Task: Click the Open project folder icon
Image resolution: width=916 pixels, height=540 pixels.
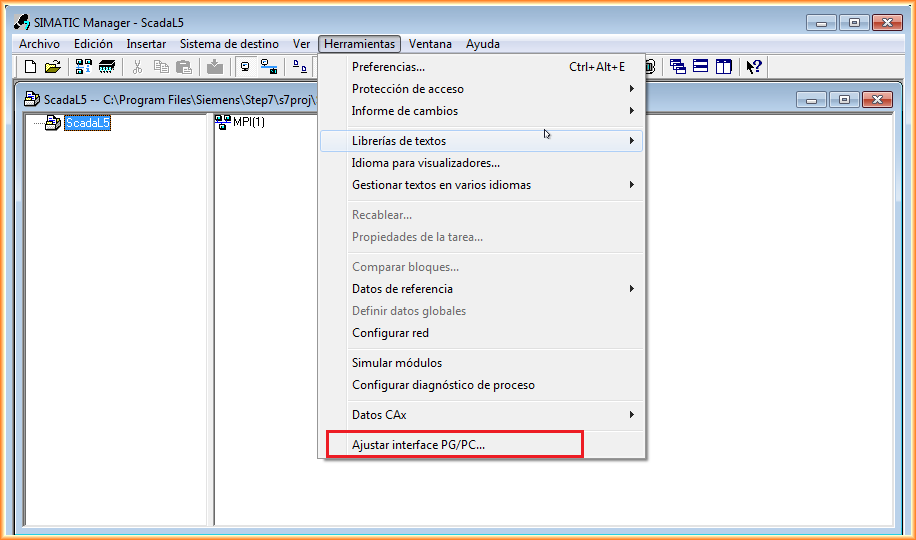Action: point(52,67)
